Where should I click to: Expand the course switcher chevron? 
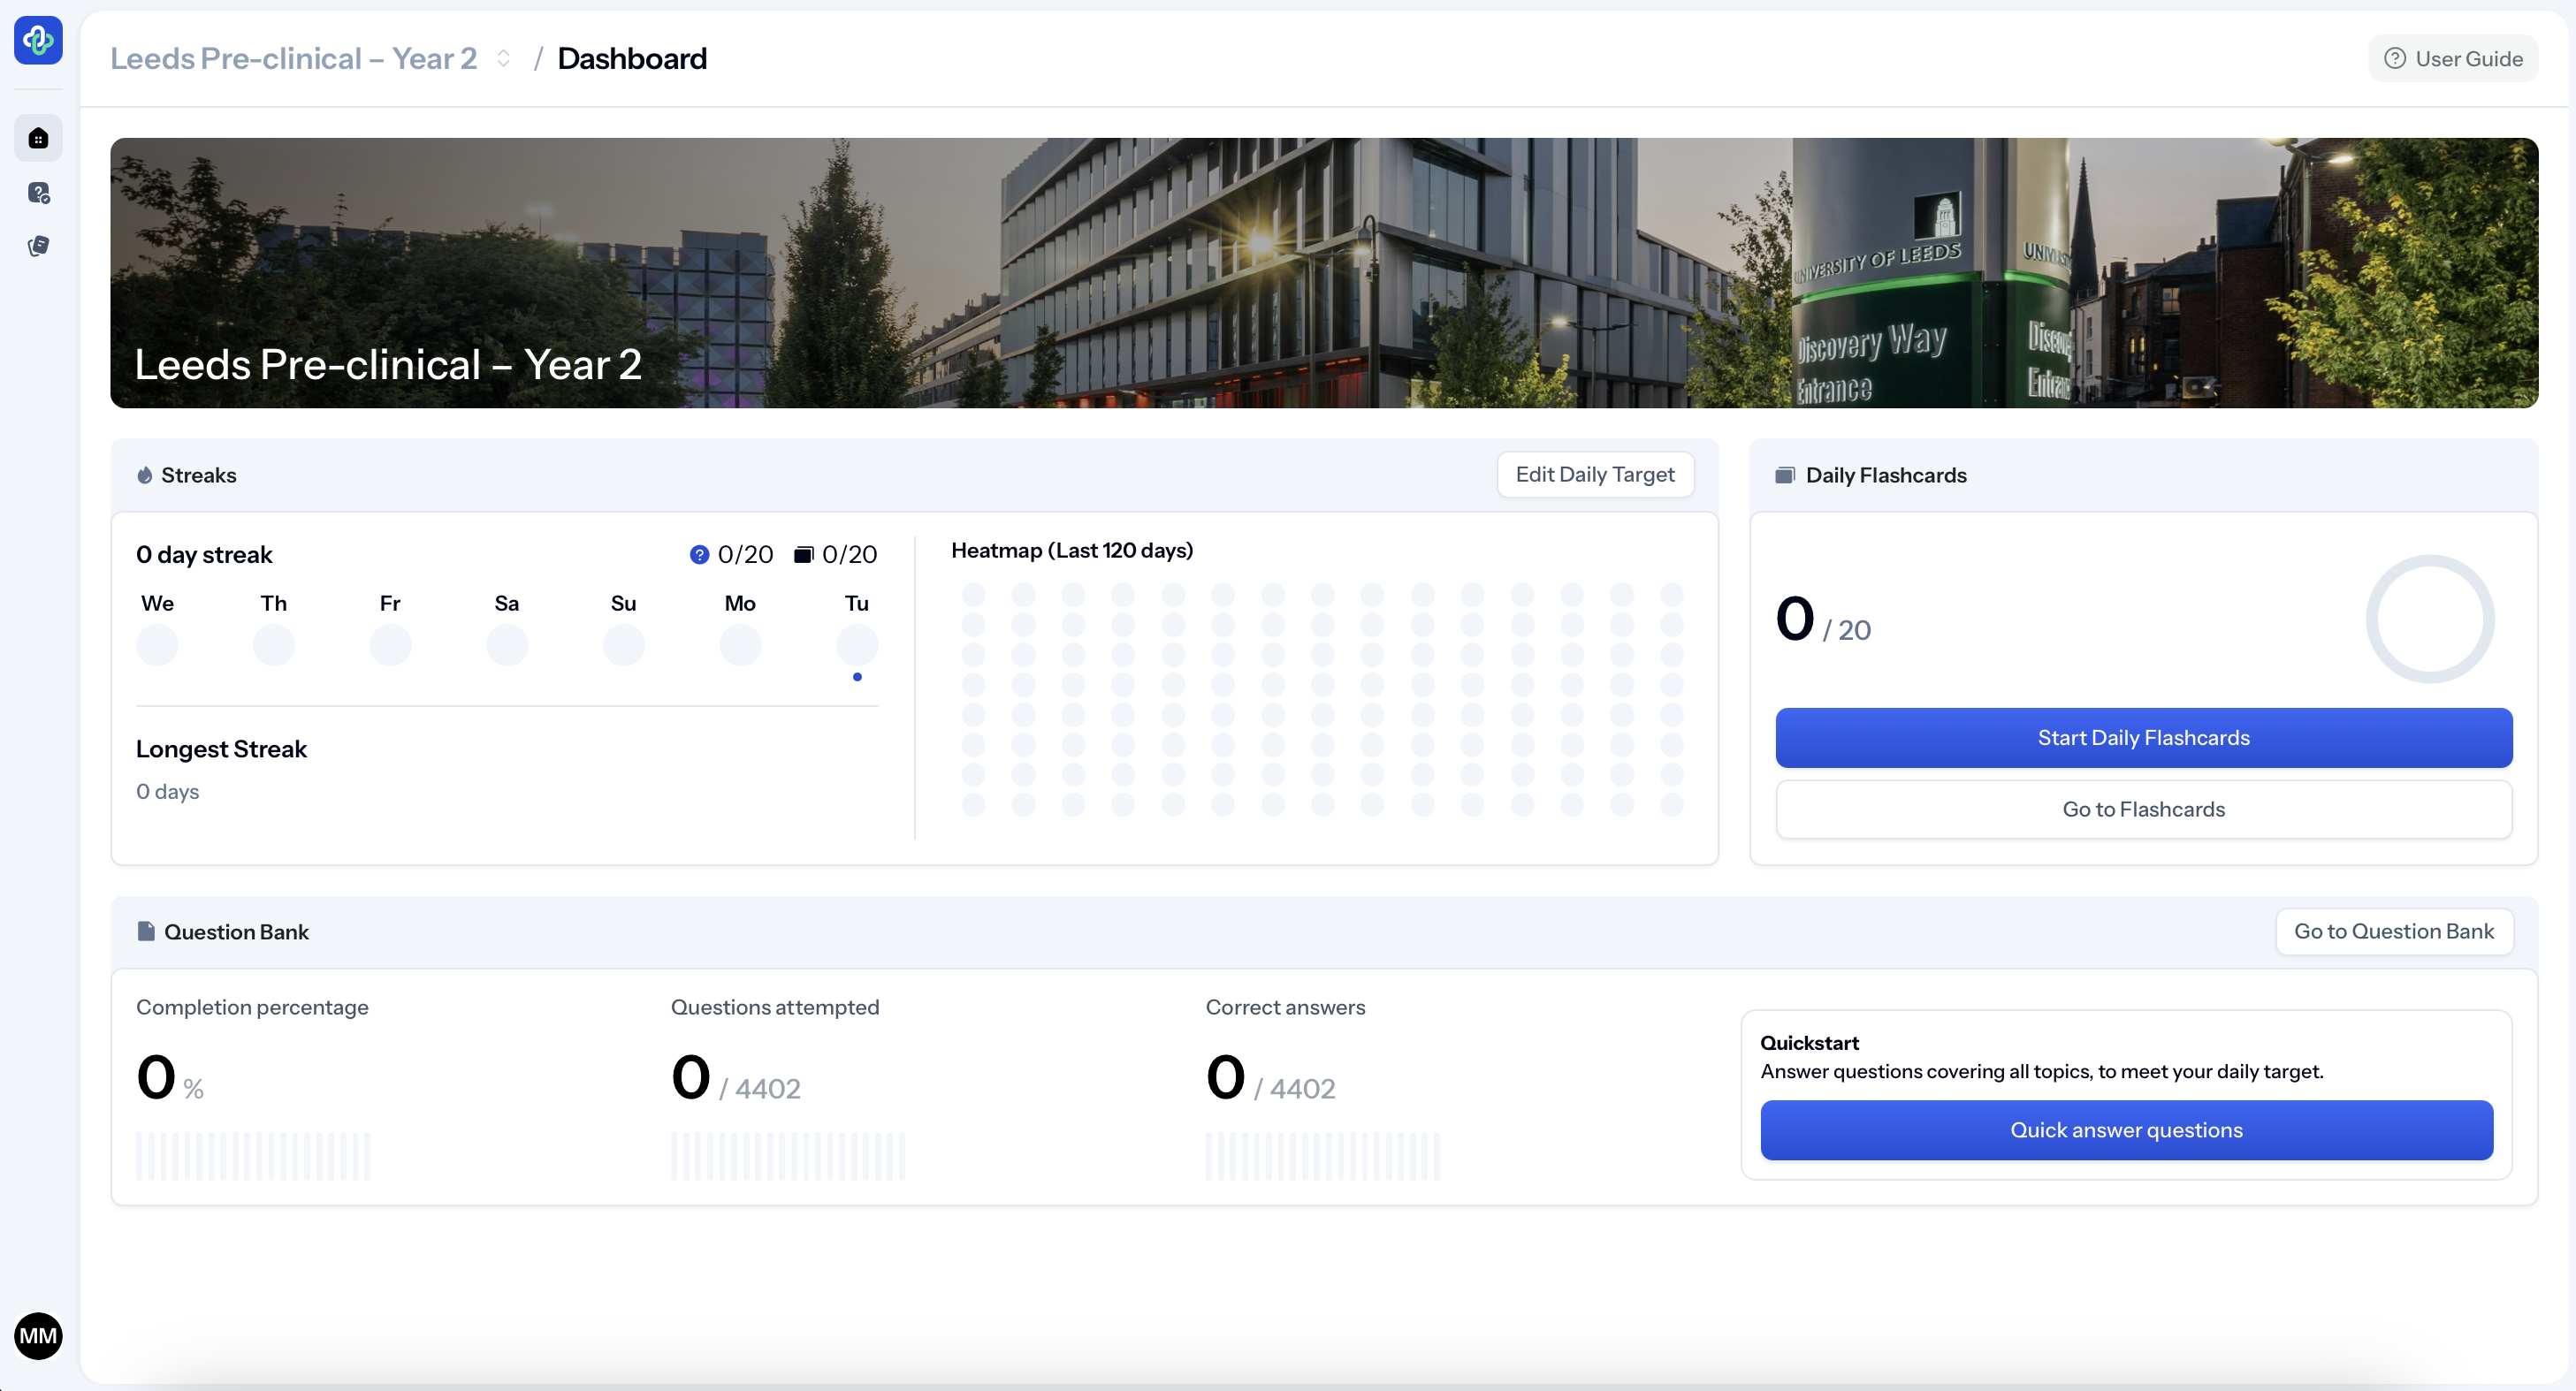tap(504, 59)
